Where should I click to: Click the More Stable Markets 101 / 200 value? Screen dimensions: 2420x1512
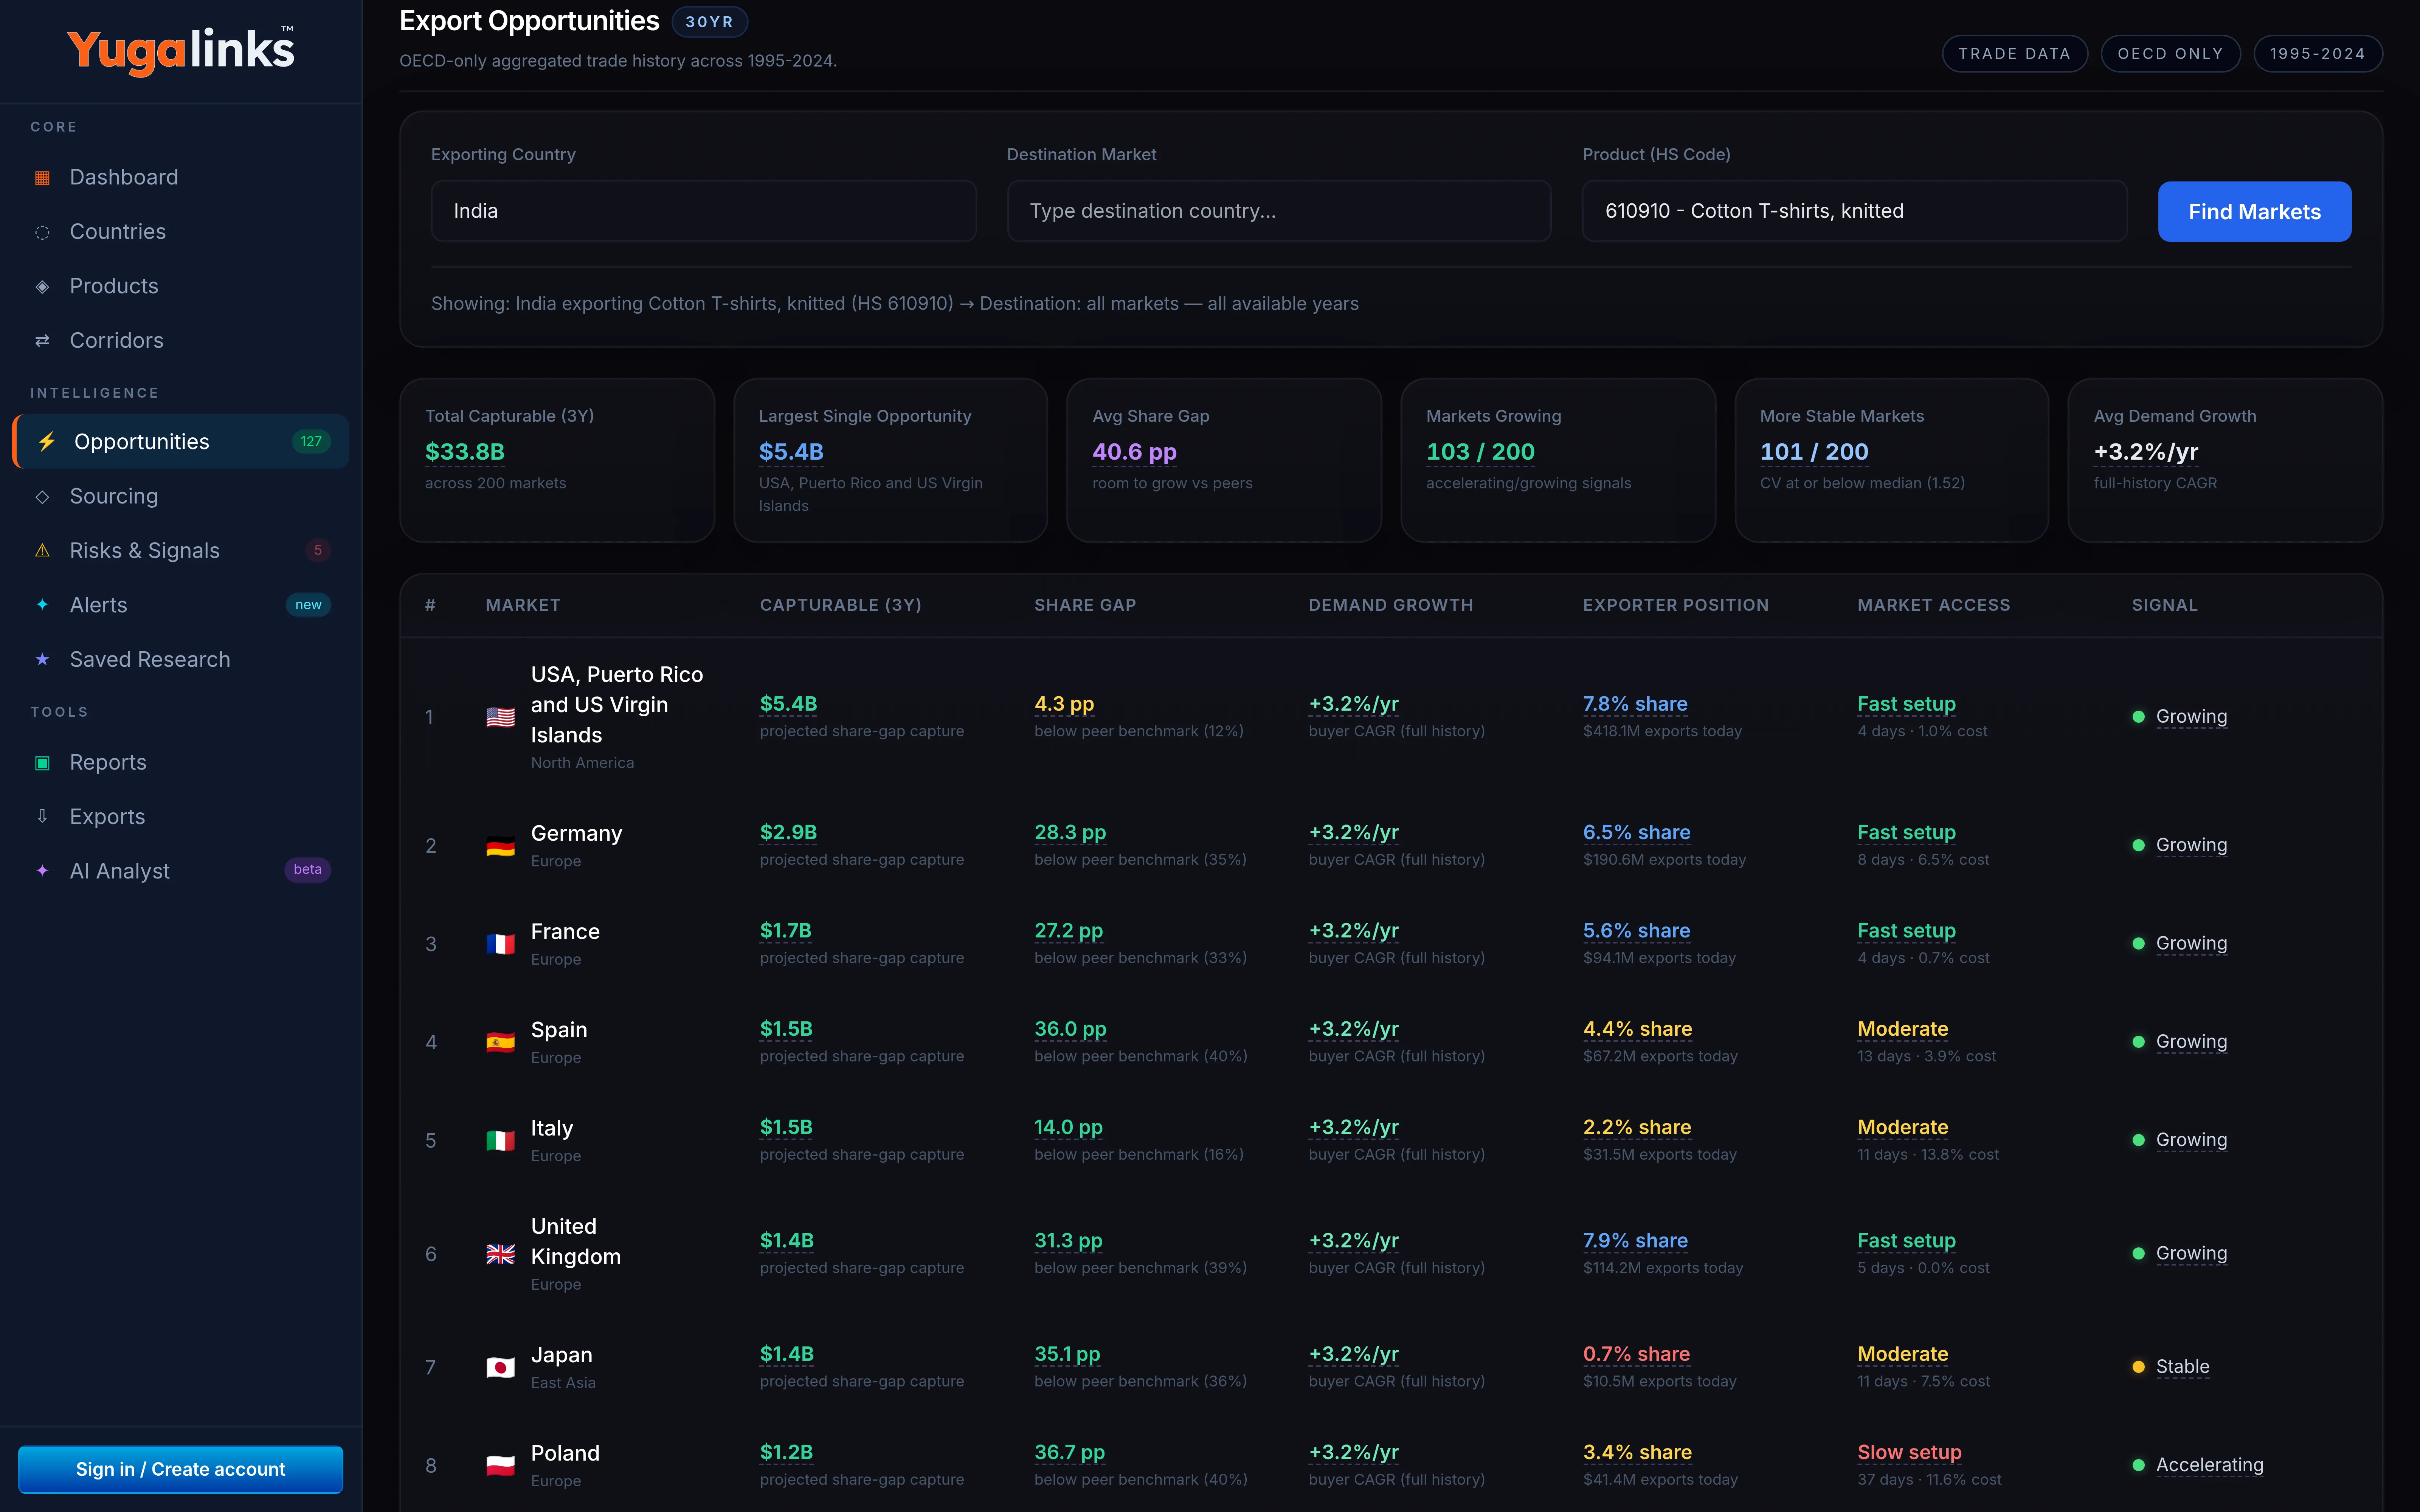coord(1814,452)
